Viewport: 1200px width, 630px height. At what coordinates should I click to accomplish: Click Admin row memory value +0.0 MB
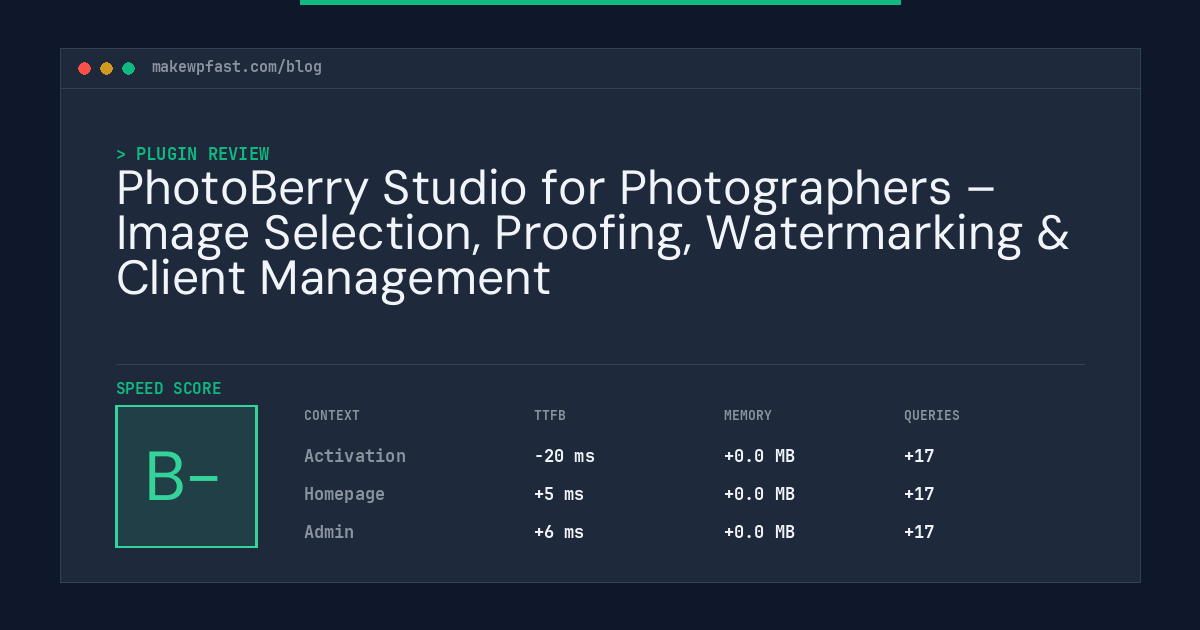(759, 532)
